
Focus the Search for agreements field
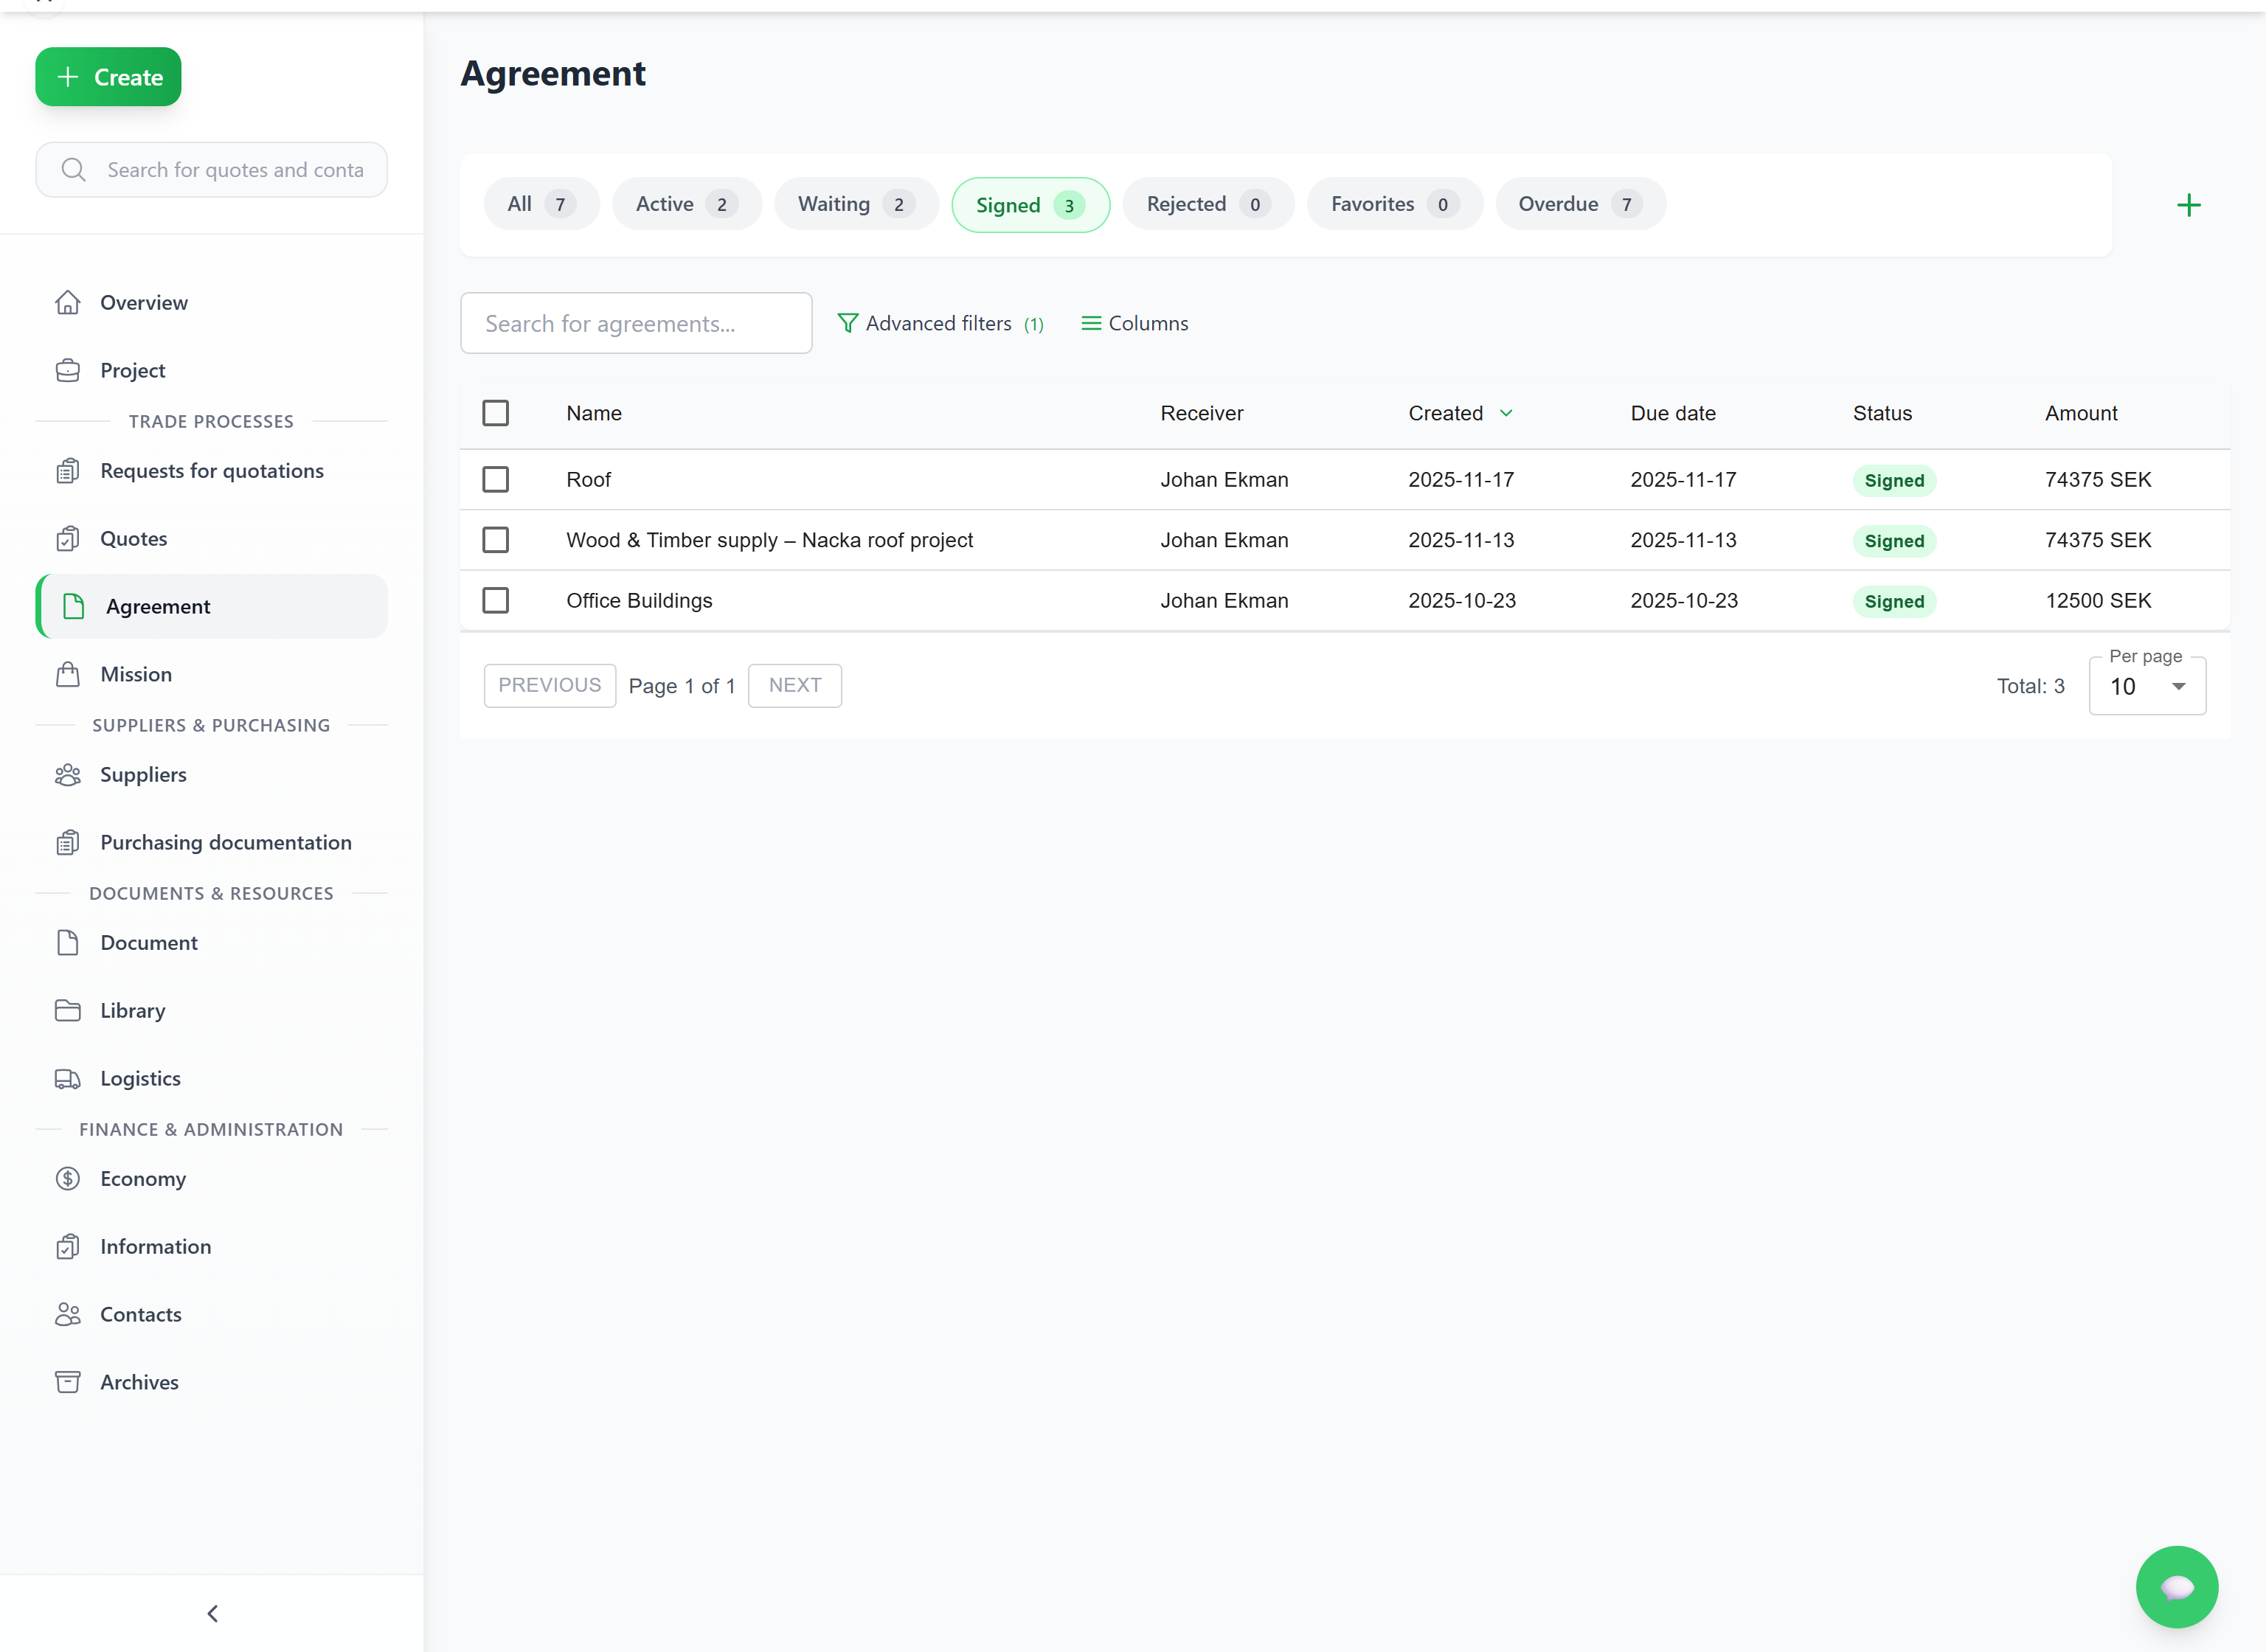635,323
